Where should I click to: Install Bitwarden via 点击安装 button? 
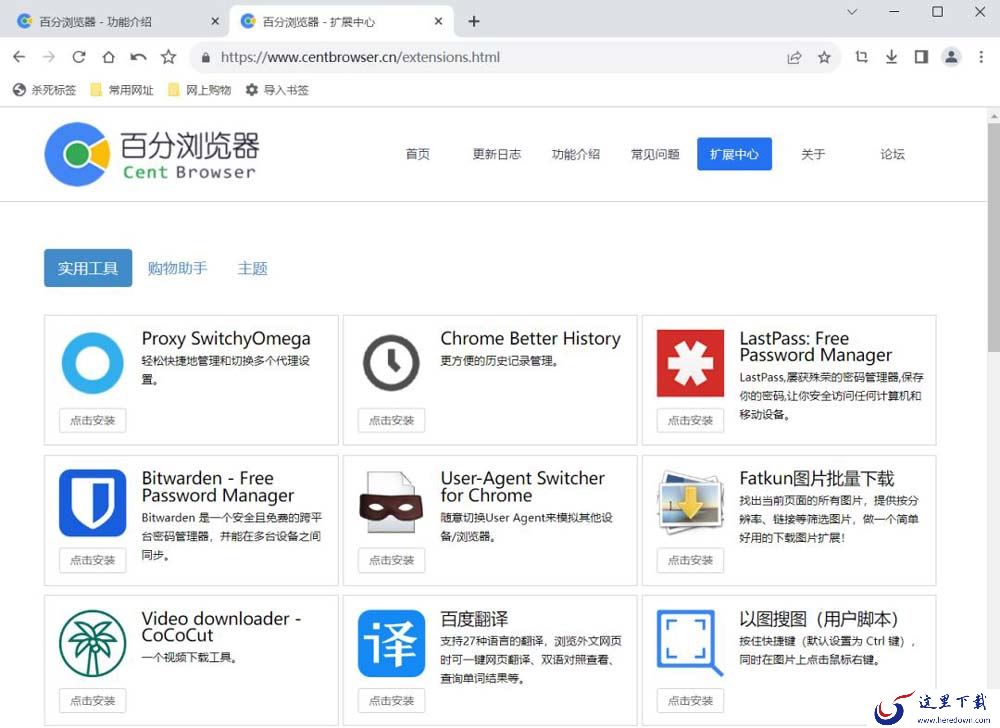click(92, 560)
